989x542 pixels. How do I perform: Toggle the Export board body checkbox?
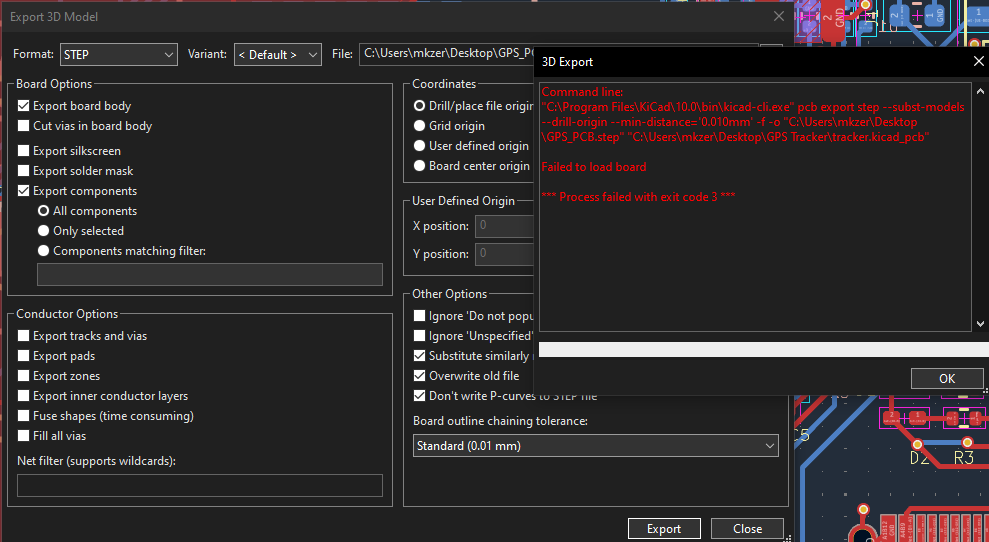click(x=23, y=106)
